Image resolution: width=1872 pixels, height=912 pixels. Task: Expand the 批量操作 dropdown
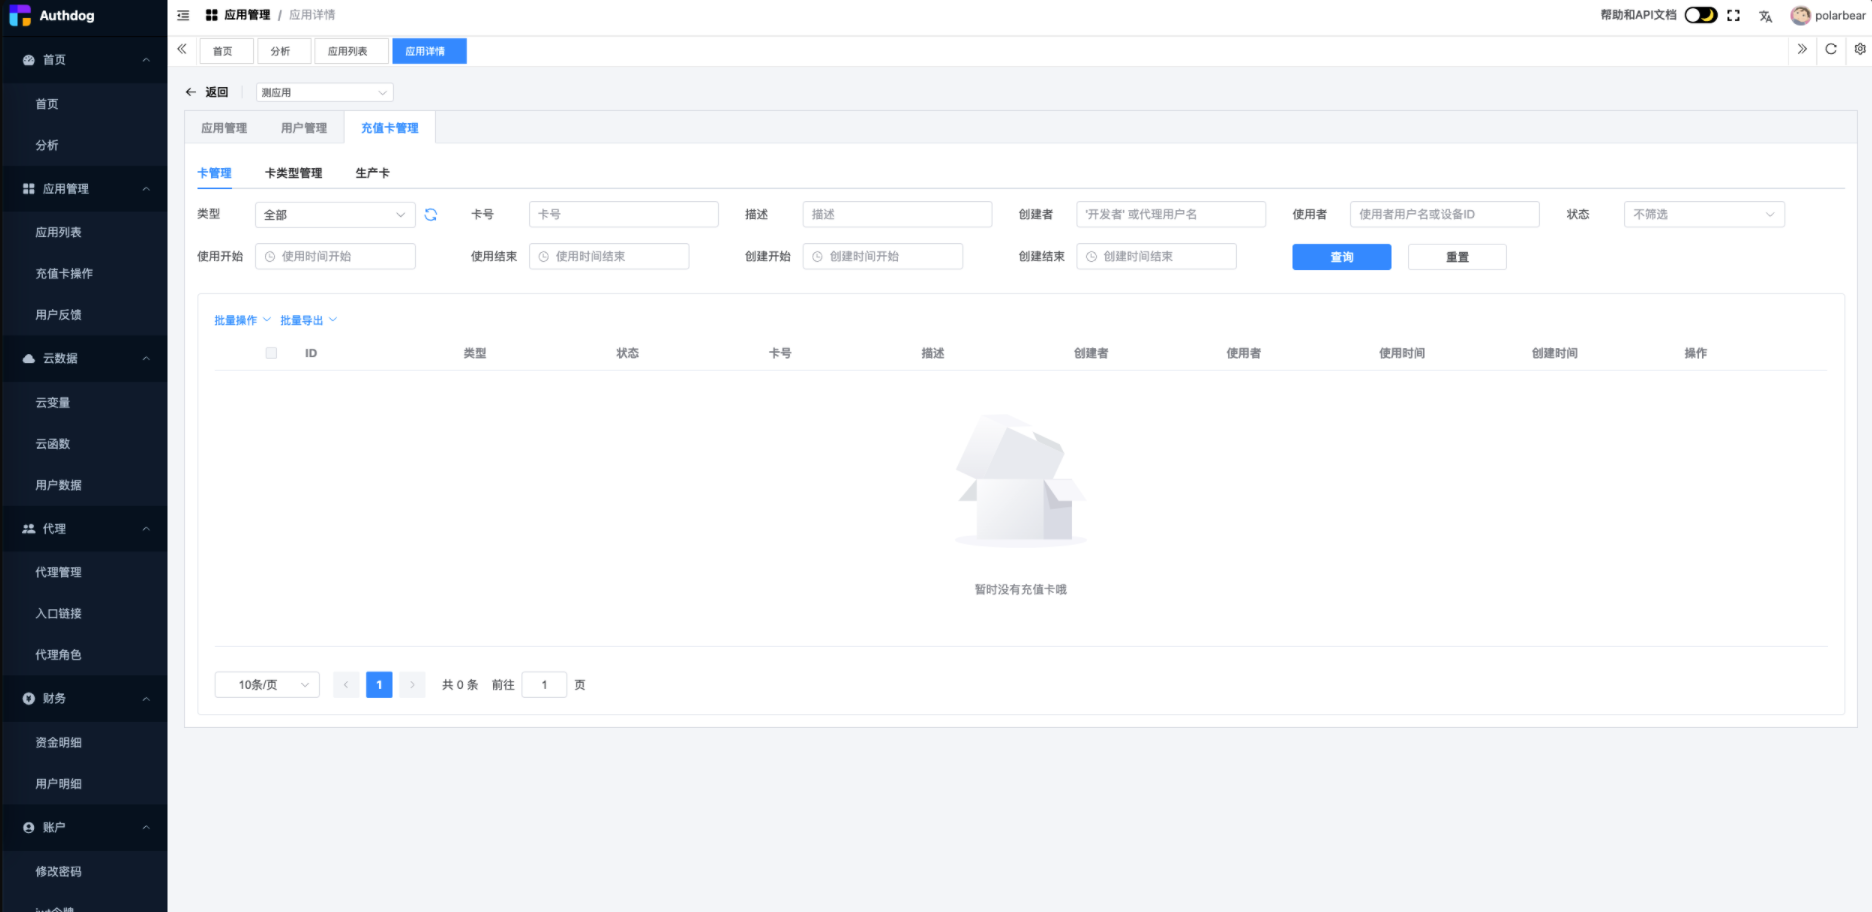pos(242,320)
